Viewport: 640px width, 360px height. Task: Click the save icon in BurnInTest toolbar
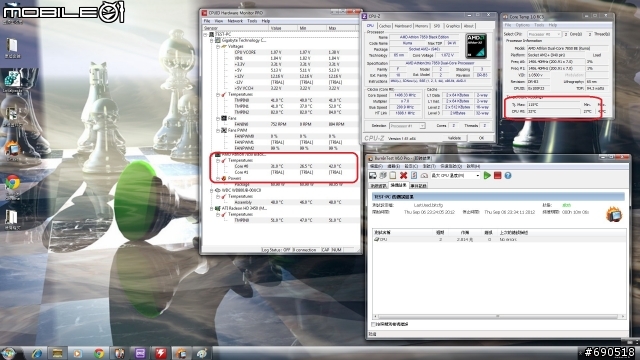tap(373, 176)
